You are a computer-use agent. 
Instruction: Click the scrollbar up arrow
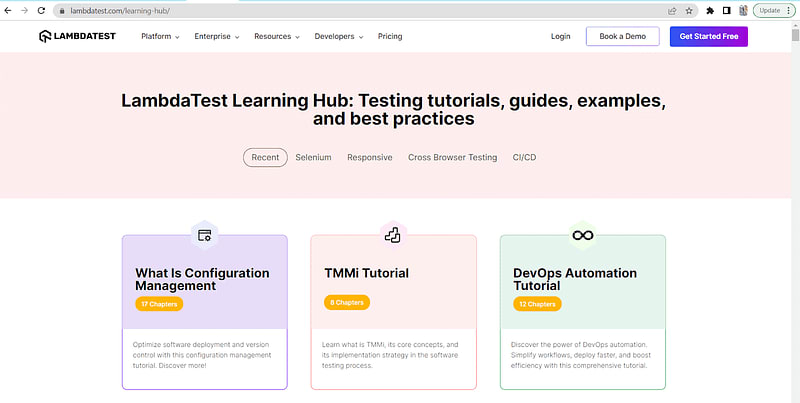pos(795,25)
